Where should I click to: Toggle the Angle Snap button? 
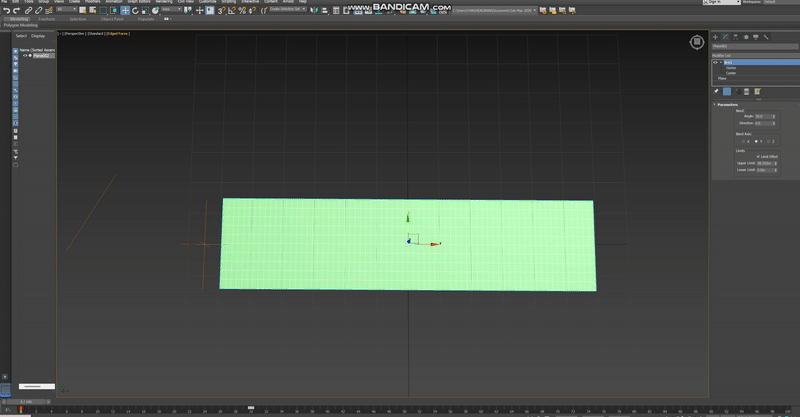tap(232, 10)
